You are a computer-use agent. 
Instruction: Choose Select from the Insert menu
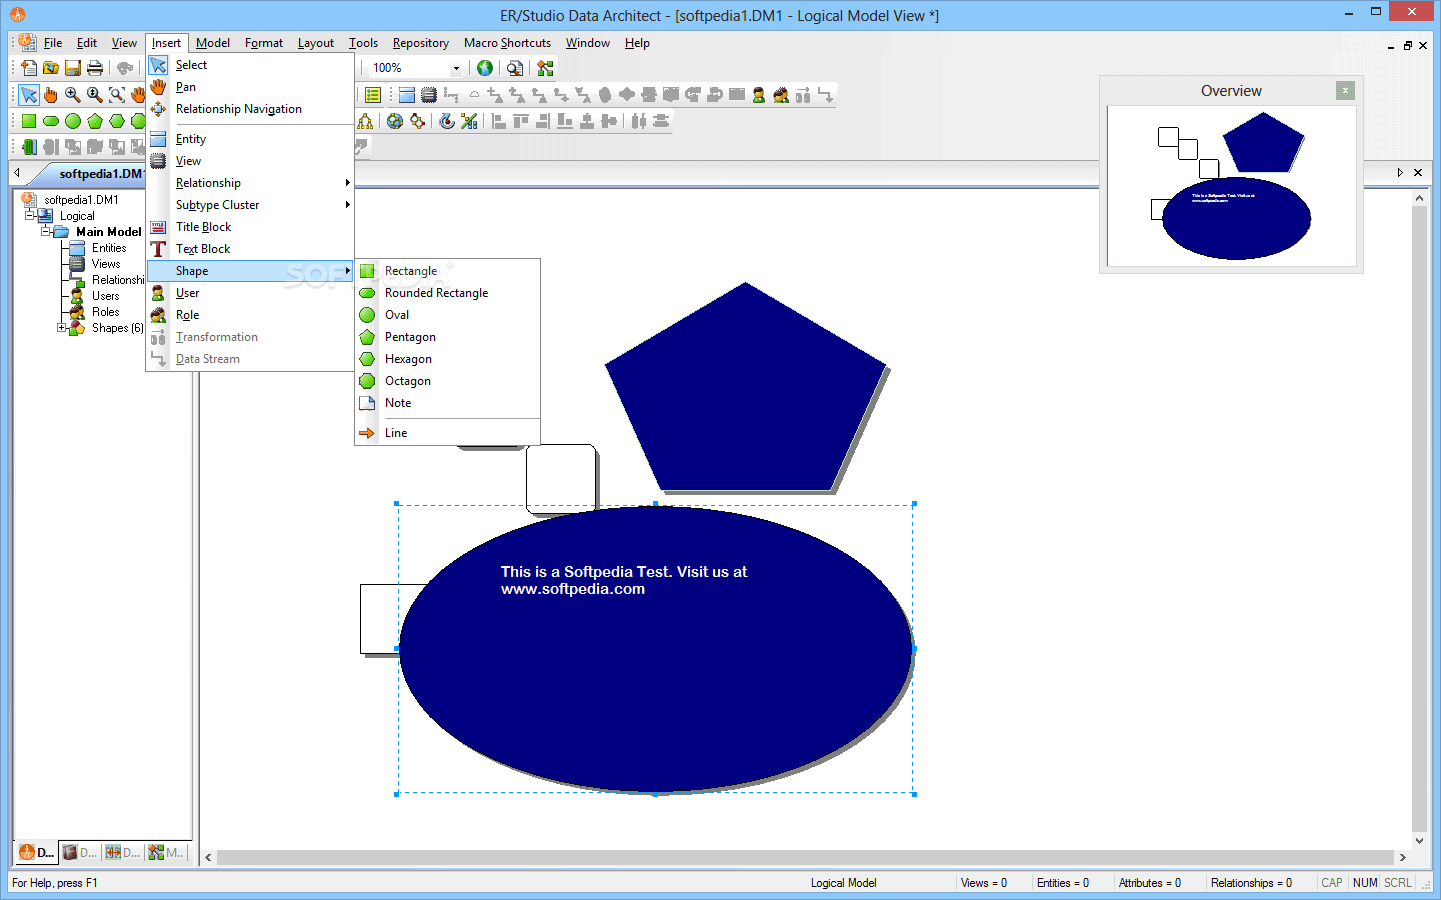(x=250, y=65)
